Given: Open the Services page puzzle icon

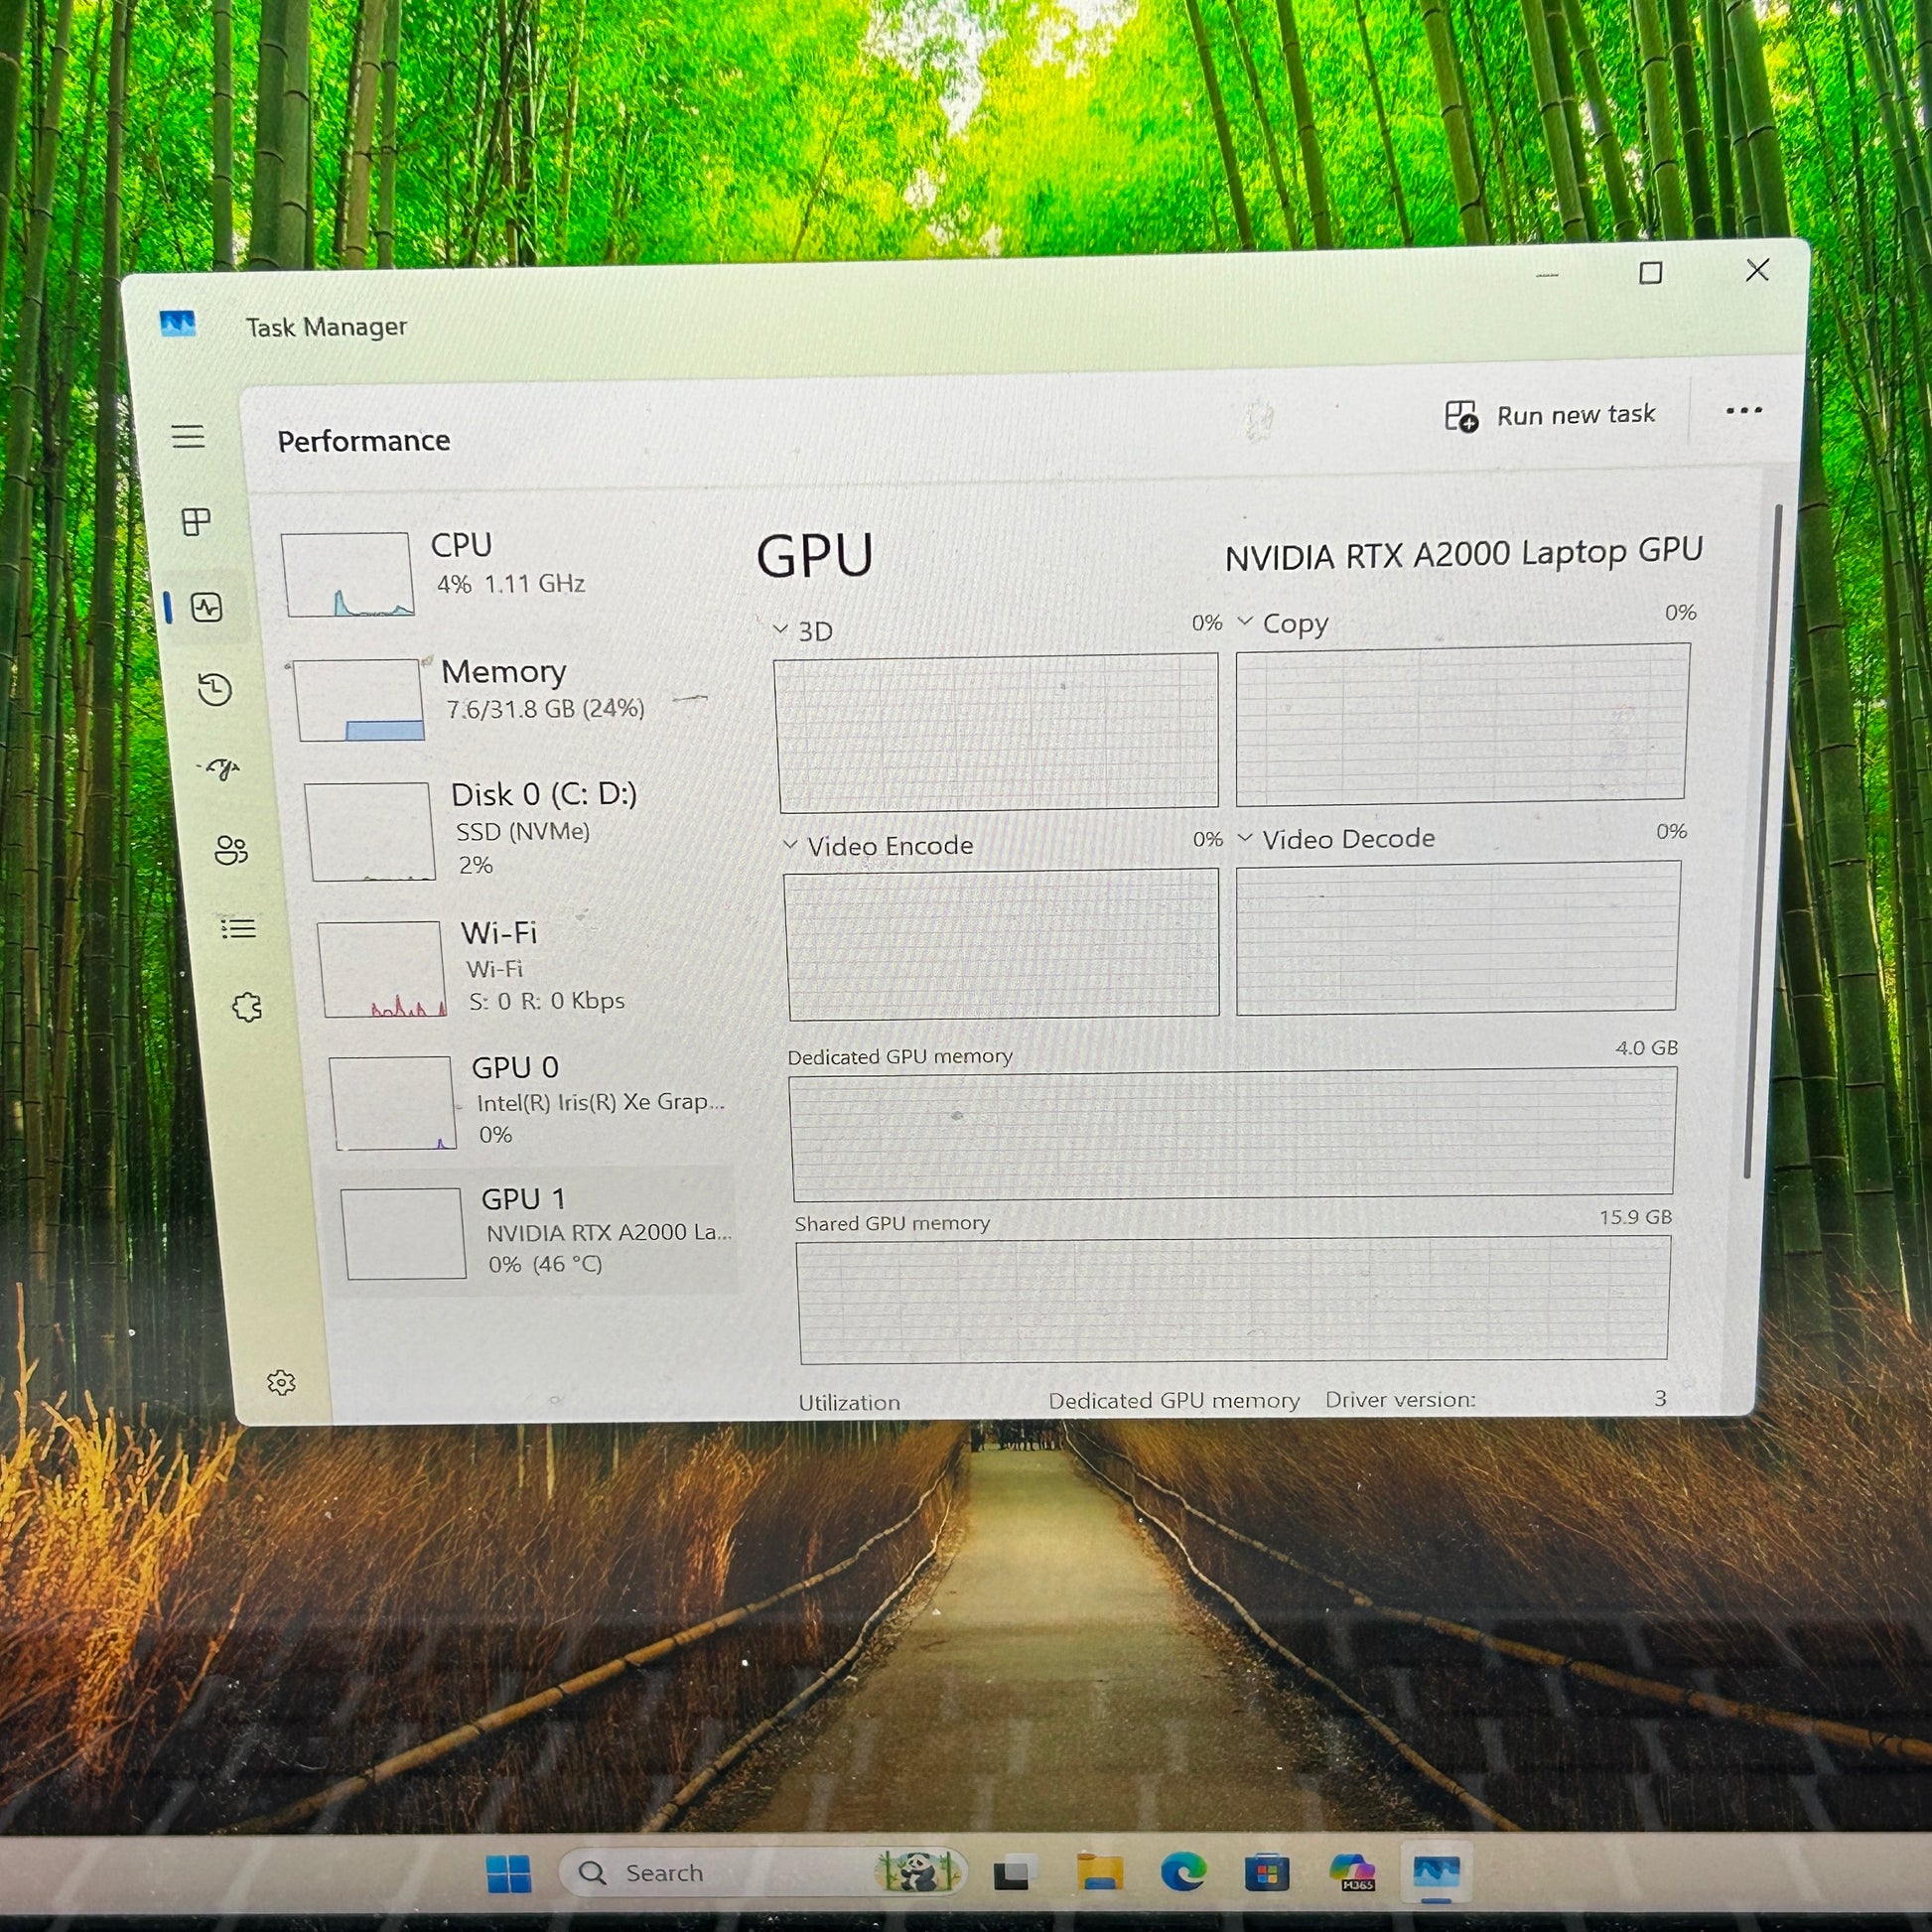Looking at the screenshot, I should tap(247, 1007).
